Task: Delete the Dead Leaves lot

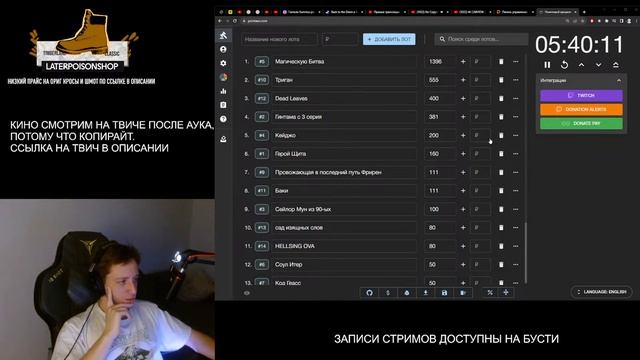Action: pos(501,98)
